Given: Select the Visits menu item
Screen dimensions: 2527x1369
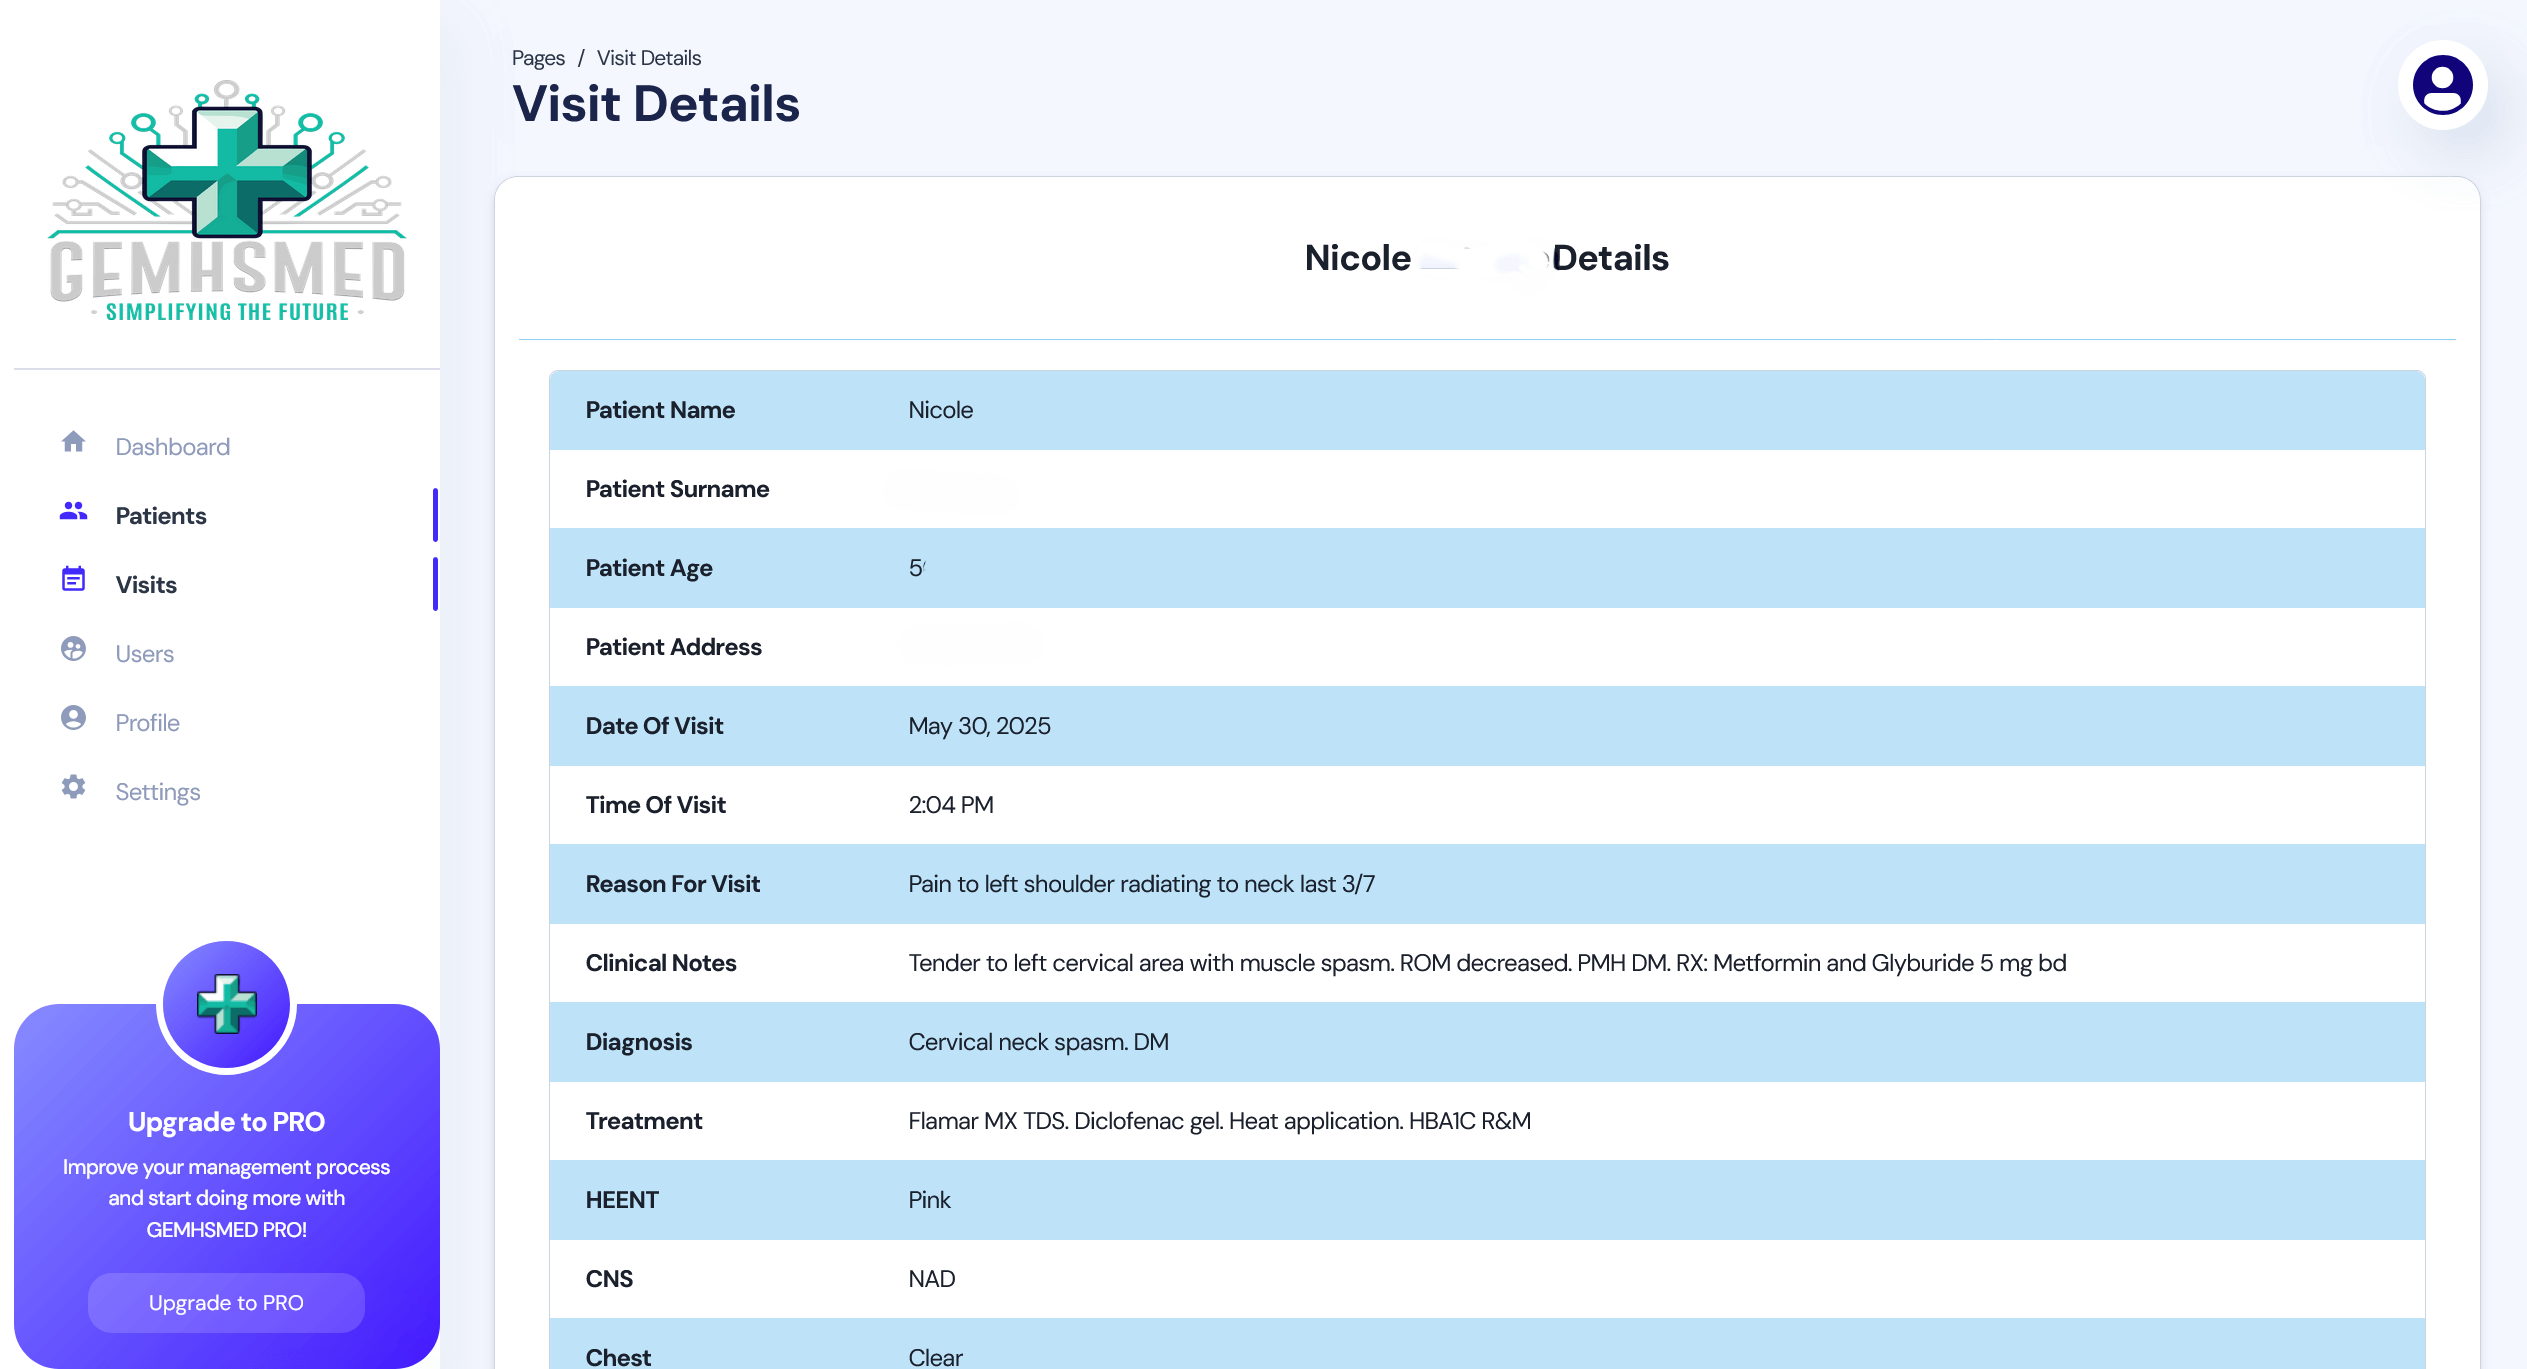Looking at the screenshot, I should [x=145, y=583].
